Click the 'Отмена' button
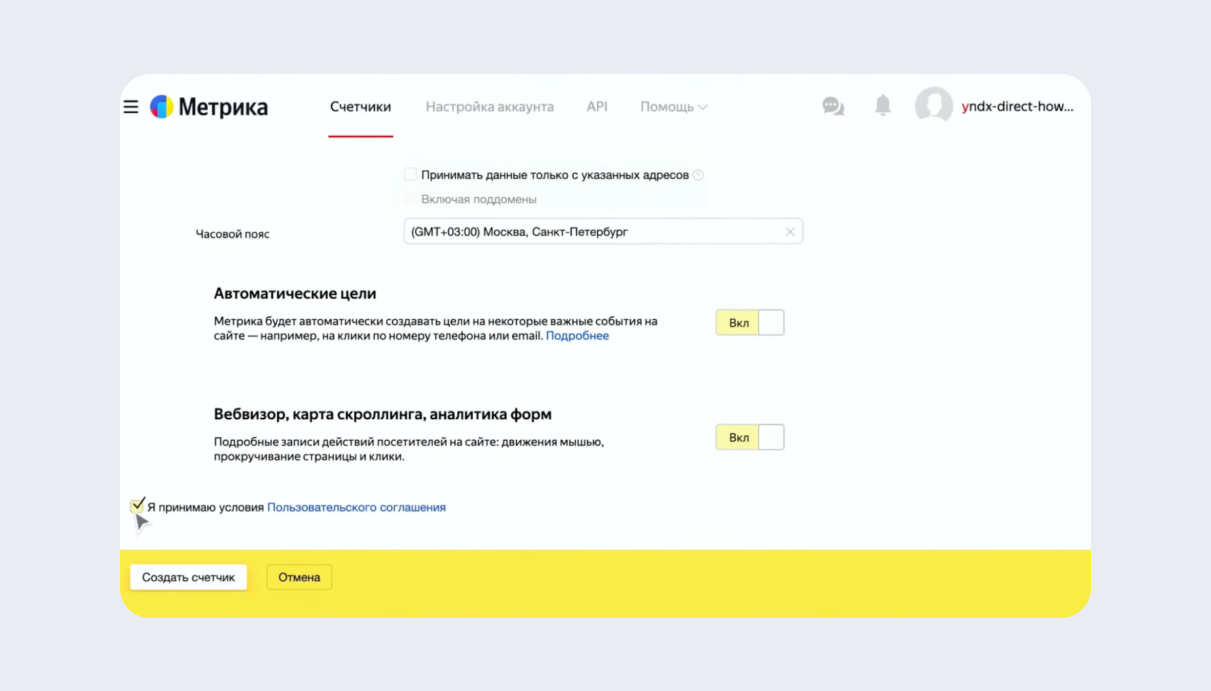The height and width of the screenshot is (691, 1211). [299, 577]
